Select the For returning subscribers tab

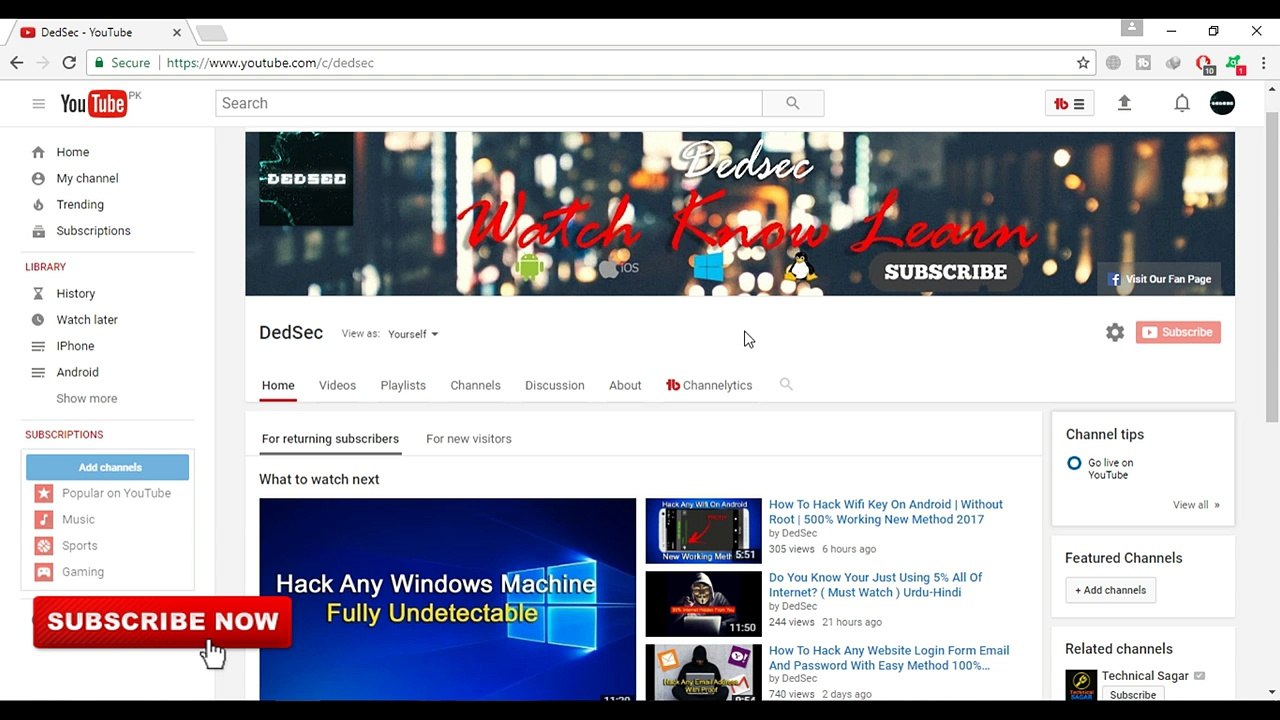(330, 439)
